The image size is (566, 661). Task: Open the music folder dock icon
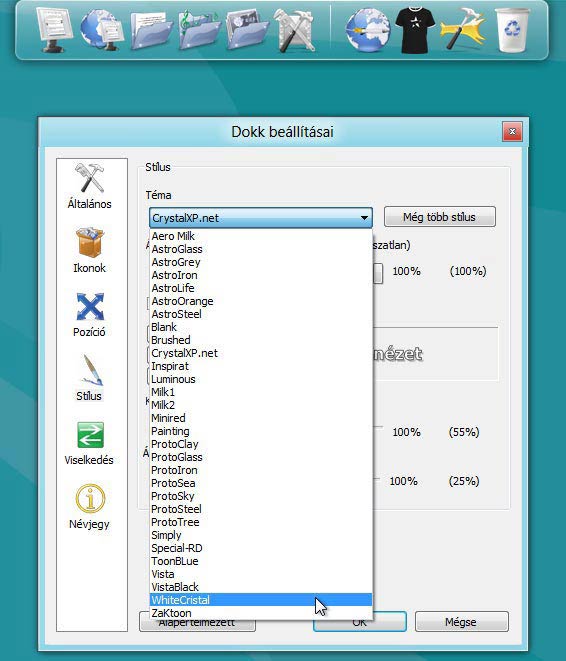[199, 30]
